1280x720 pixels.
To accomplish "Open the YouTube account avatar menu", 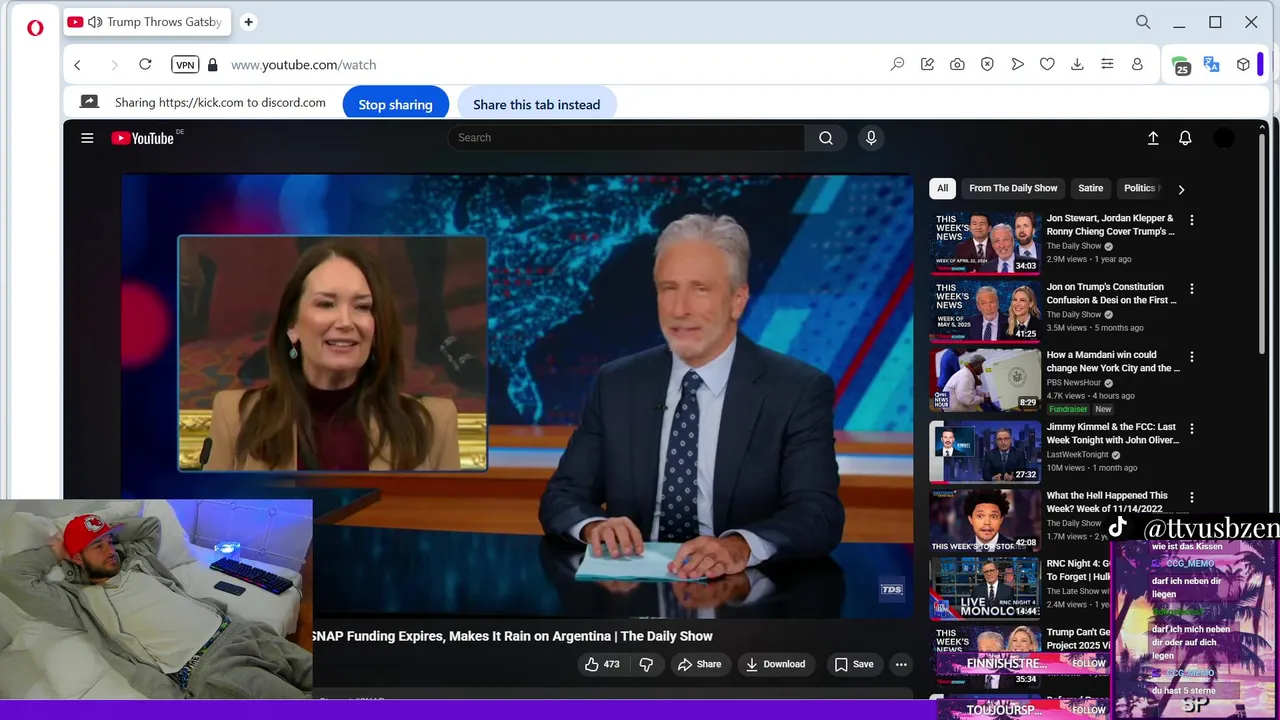I will [x=1224, y=138].
